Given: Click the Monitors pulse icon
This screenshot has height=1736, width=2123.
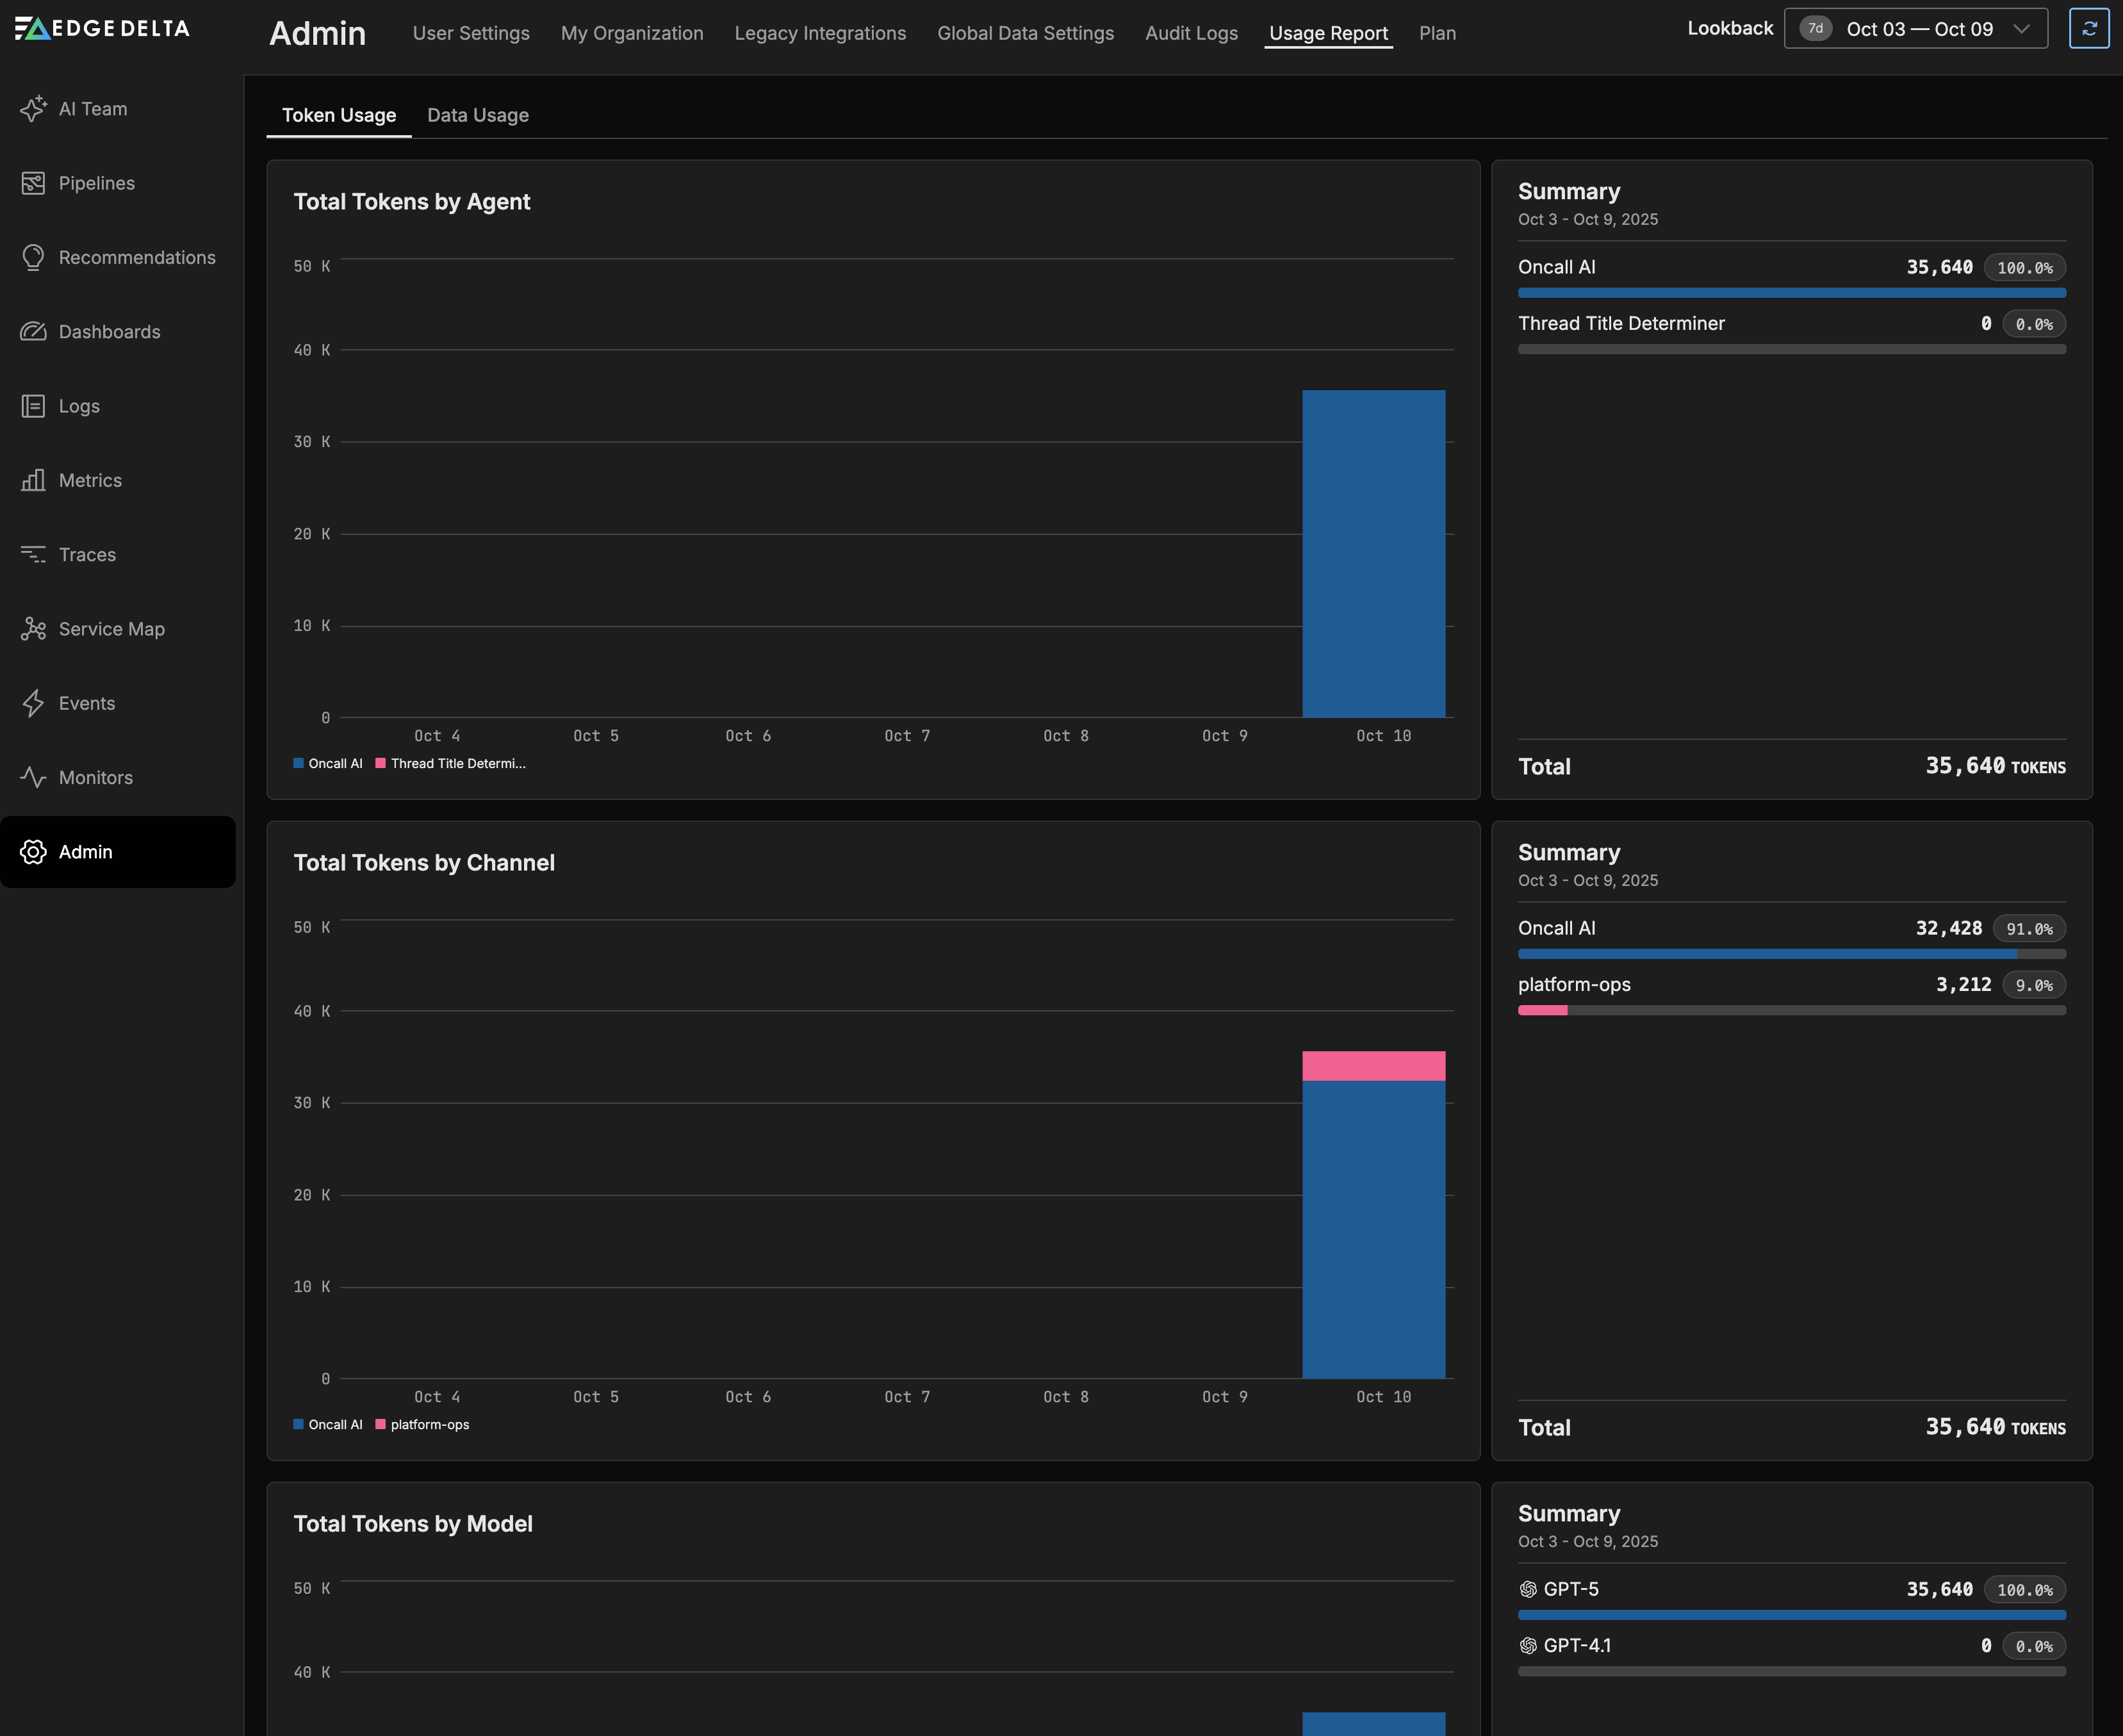Looking at the screenshot, I should click(x=33, y=777).
